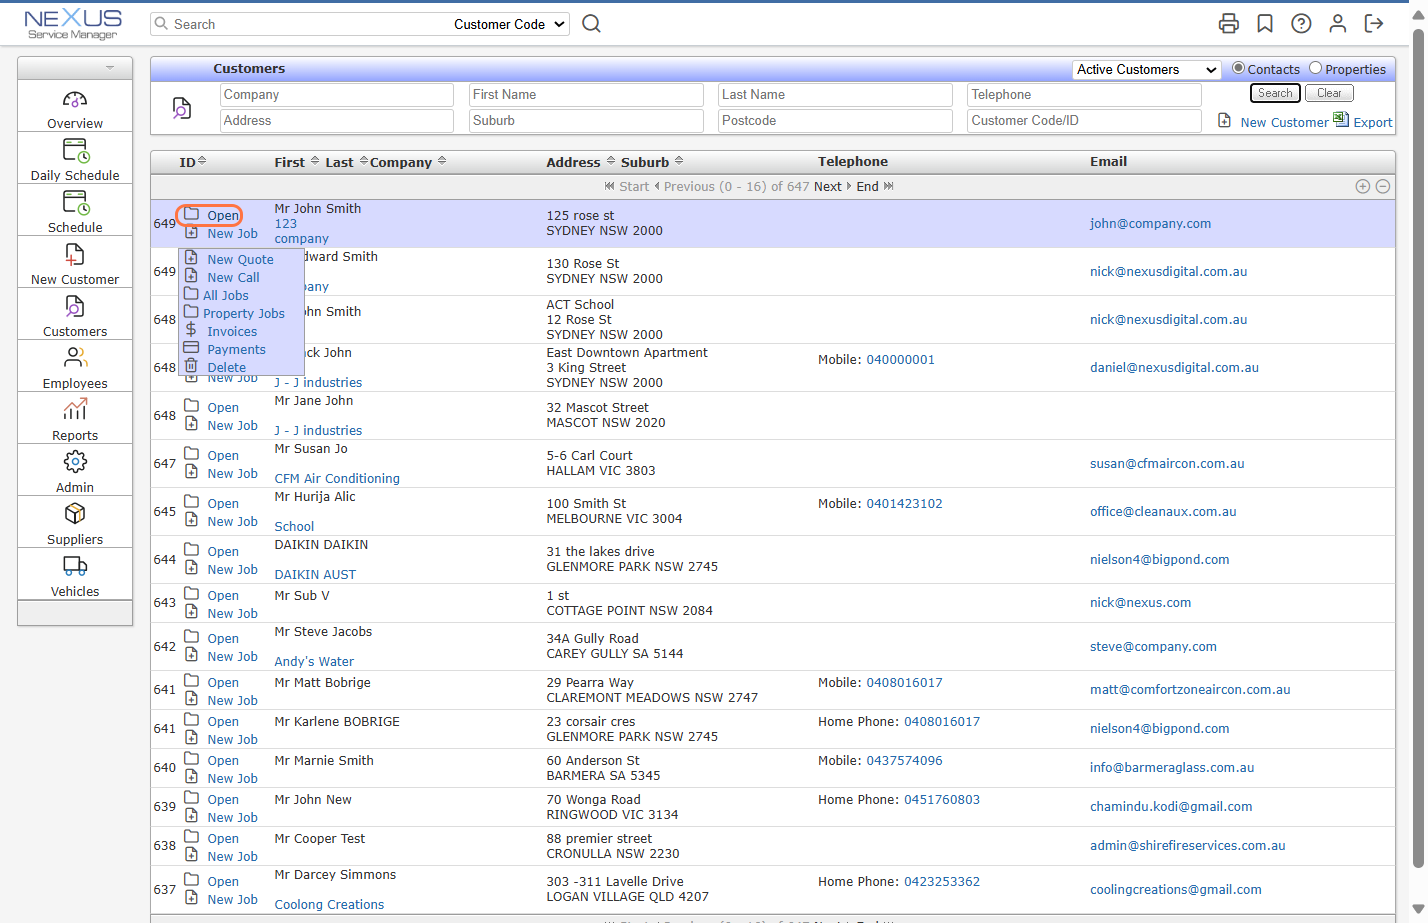1428x923 pixels.
Task: Click in the Postcode filter field
Action: (x=835, y=120)
